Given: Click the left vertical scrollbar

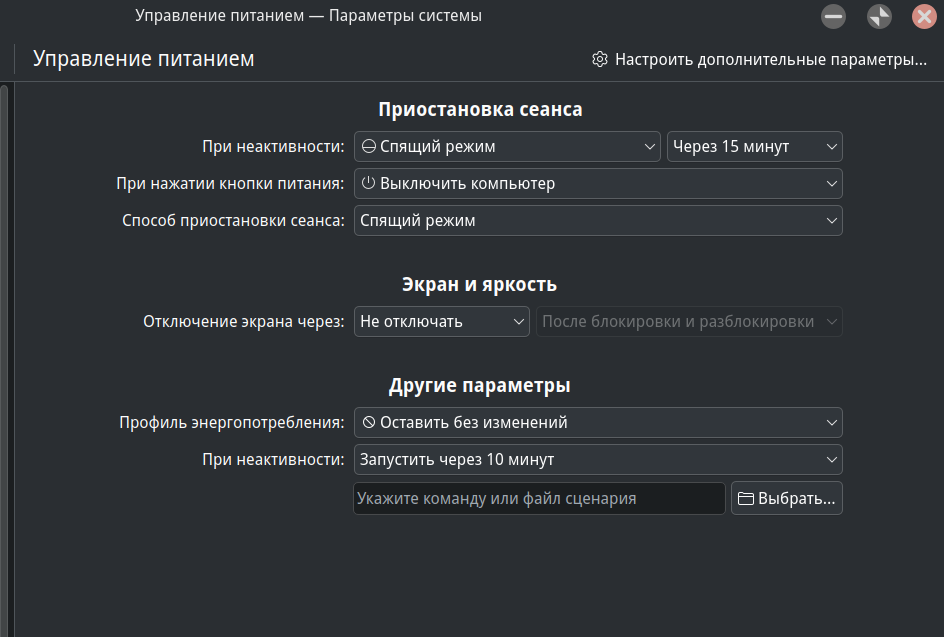Looking at the screenshot, I should (4, 360).
